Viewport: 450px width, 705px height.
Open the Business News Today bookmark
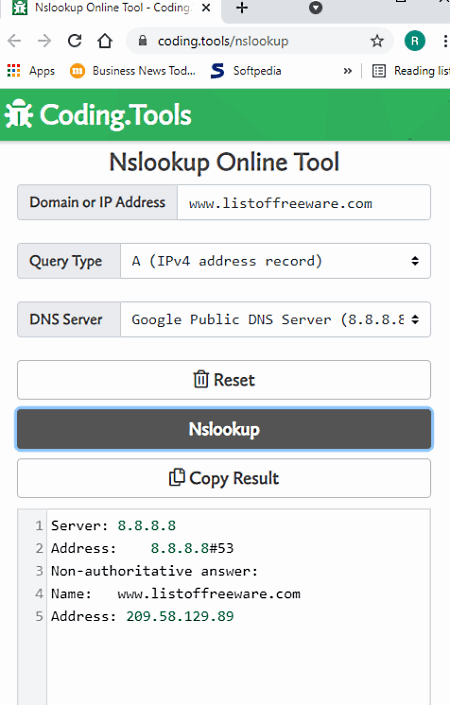click(133, 71)
